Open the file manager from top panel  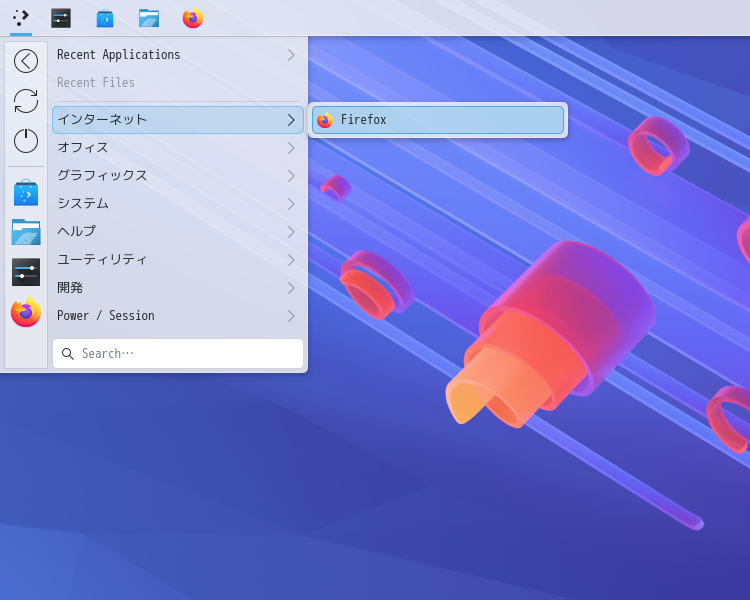coord(149,18)
